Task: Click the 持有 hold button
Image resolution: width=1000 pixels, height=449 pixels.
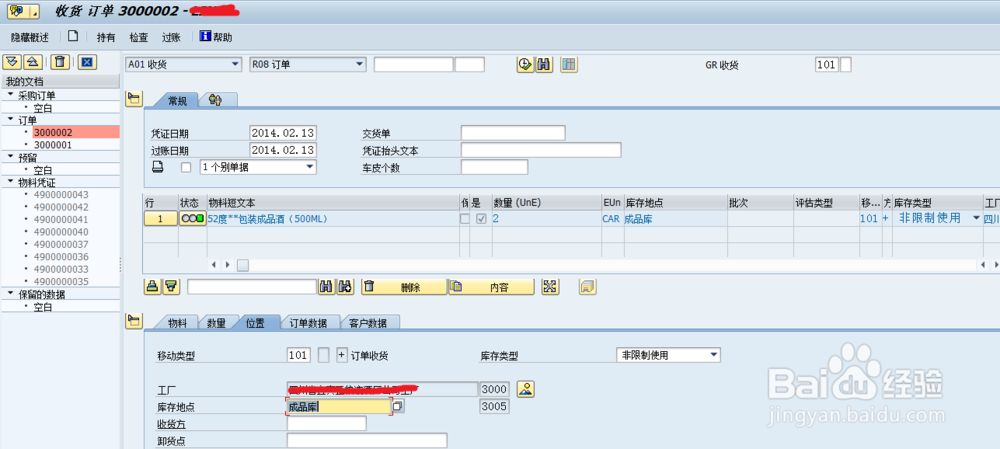Action: [106, 38]
